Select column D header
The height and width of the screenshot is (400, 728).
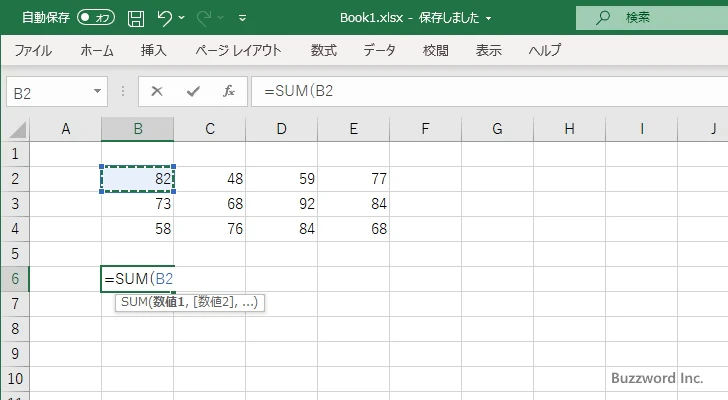click(281, 129)
